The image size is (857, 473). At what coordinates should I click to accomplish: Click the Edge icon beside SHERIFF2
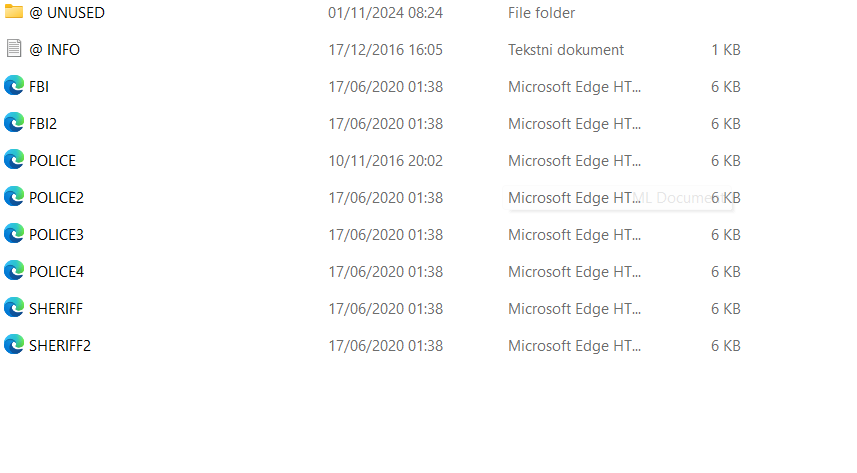(x=14, y=345)
